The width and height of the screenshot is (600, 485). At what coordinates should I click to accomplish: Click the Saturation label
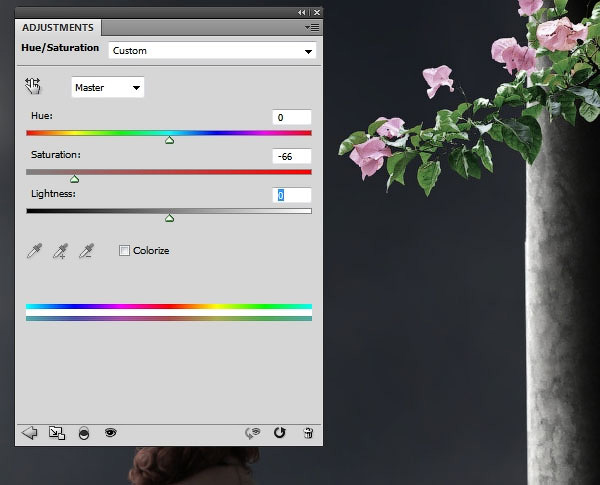click(x=56, y=155)
